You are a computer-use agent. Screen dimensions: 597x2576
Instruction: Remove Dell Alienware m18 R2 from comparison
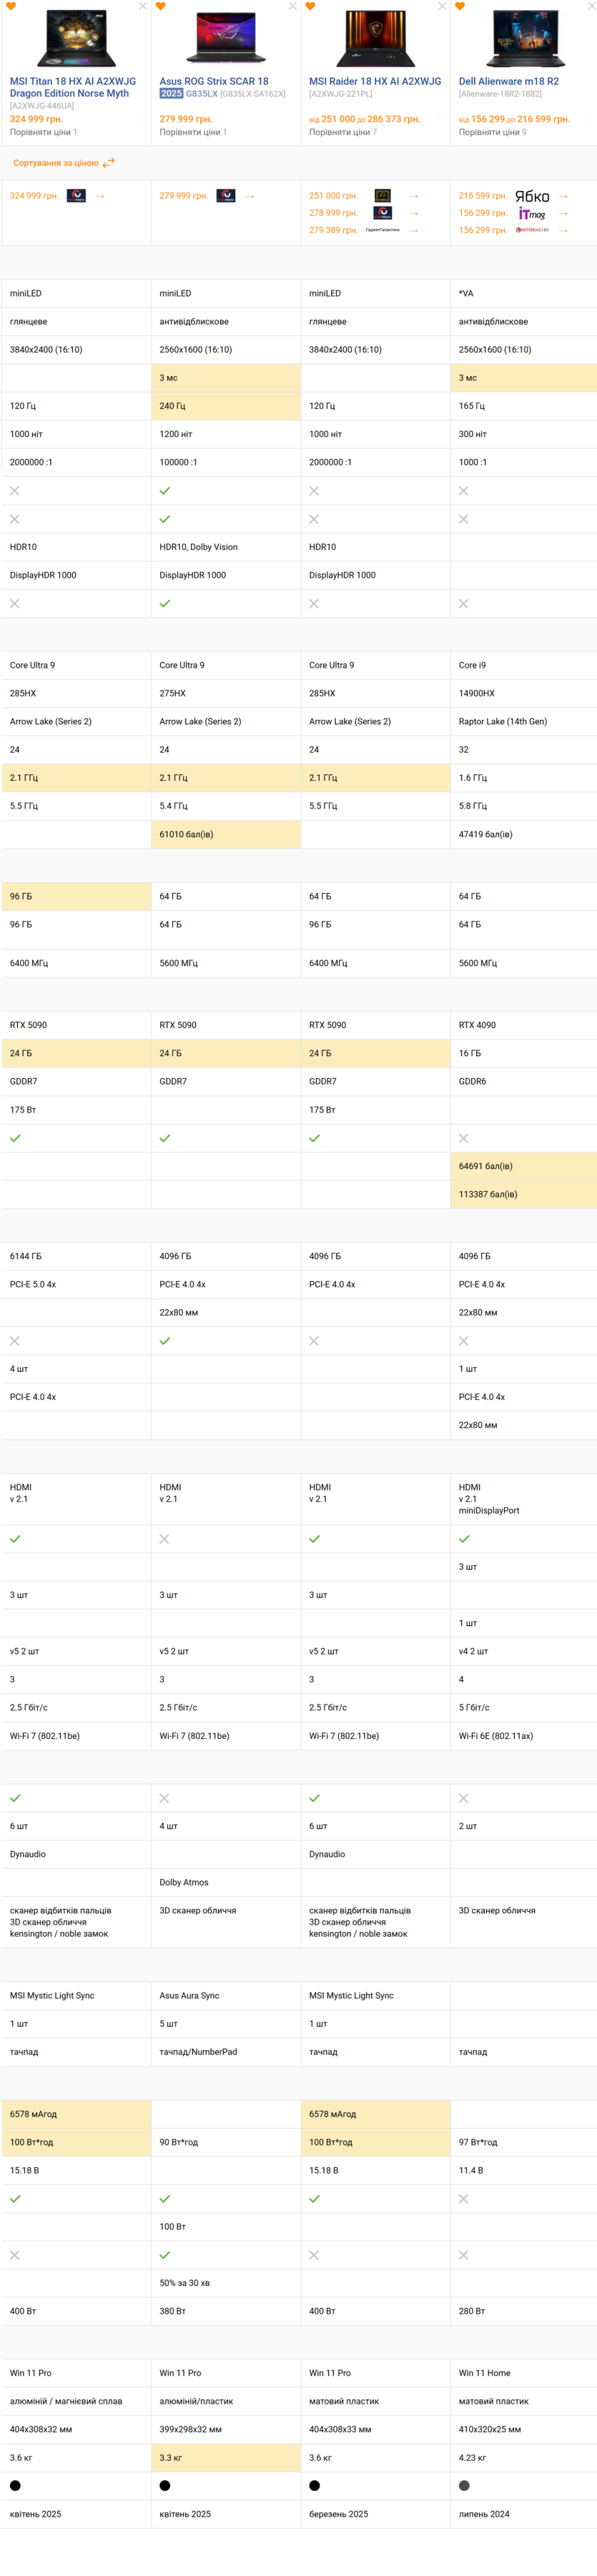tap(591, 6)
